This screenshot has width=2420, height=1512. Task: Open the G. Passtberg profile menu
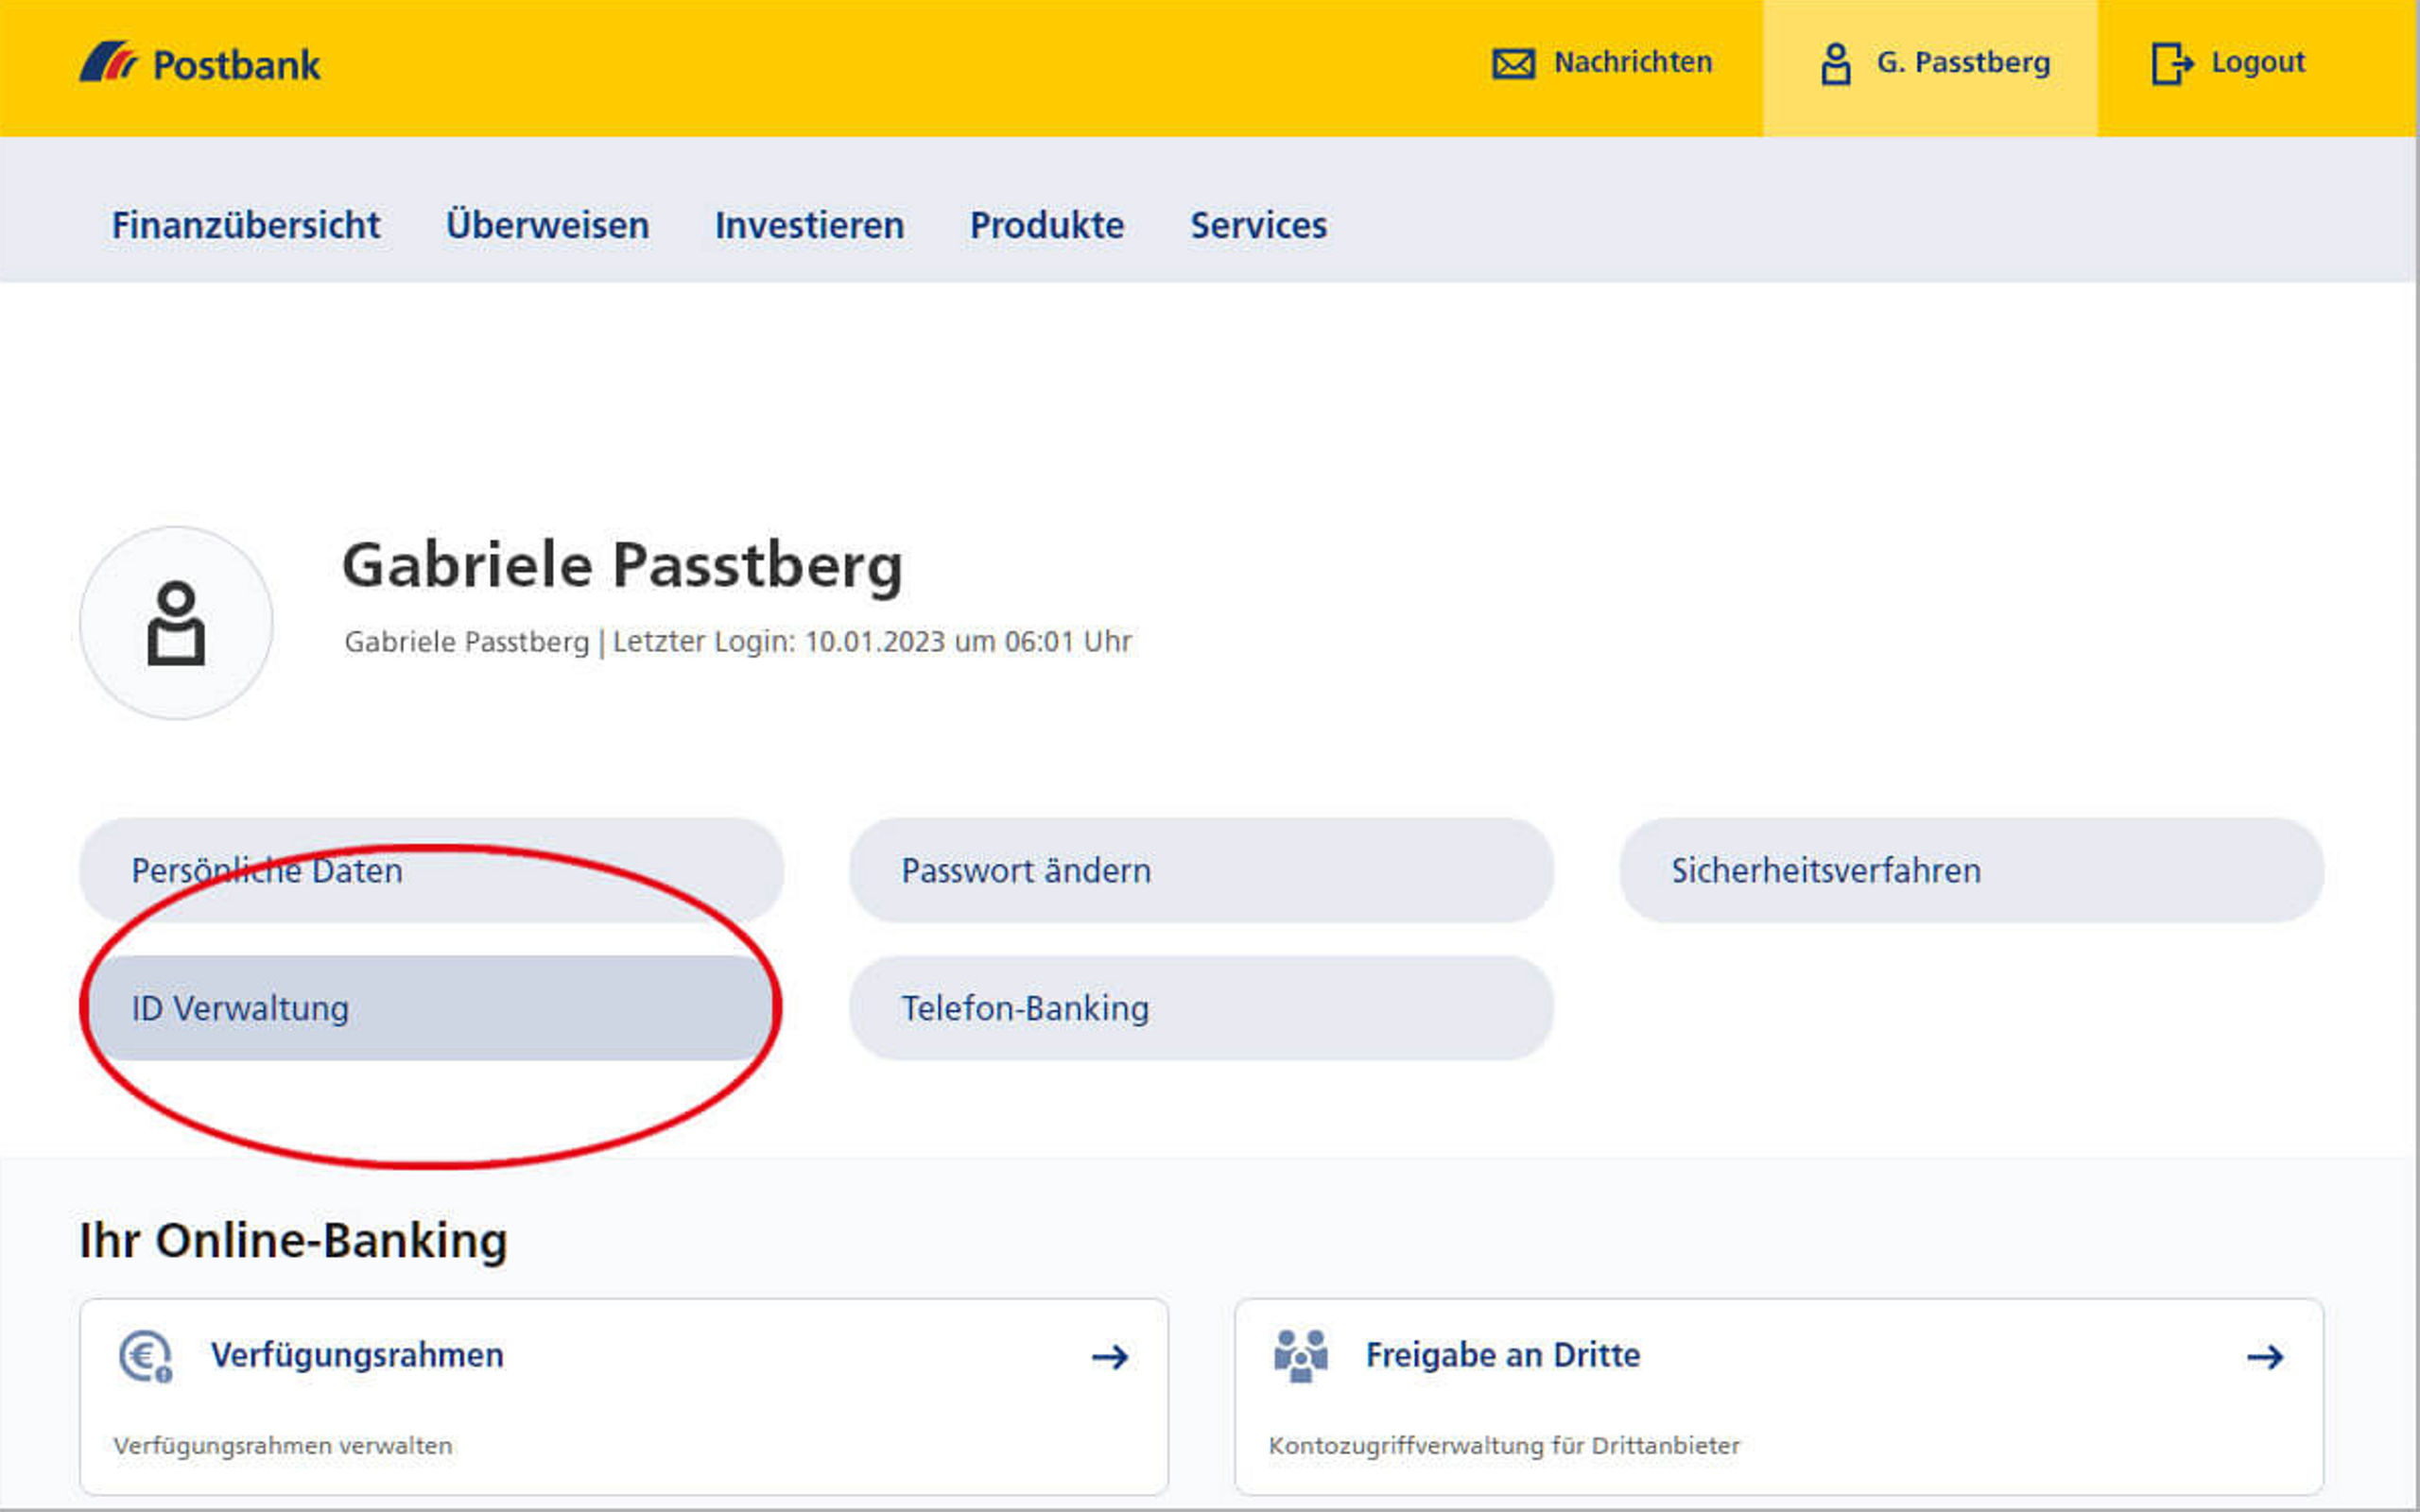1930,68
